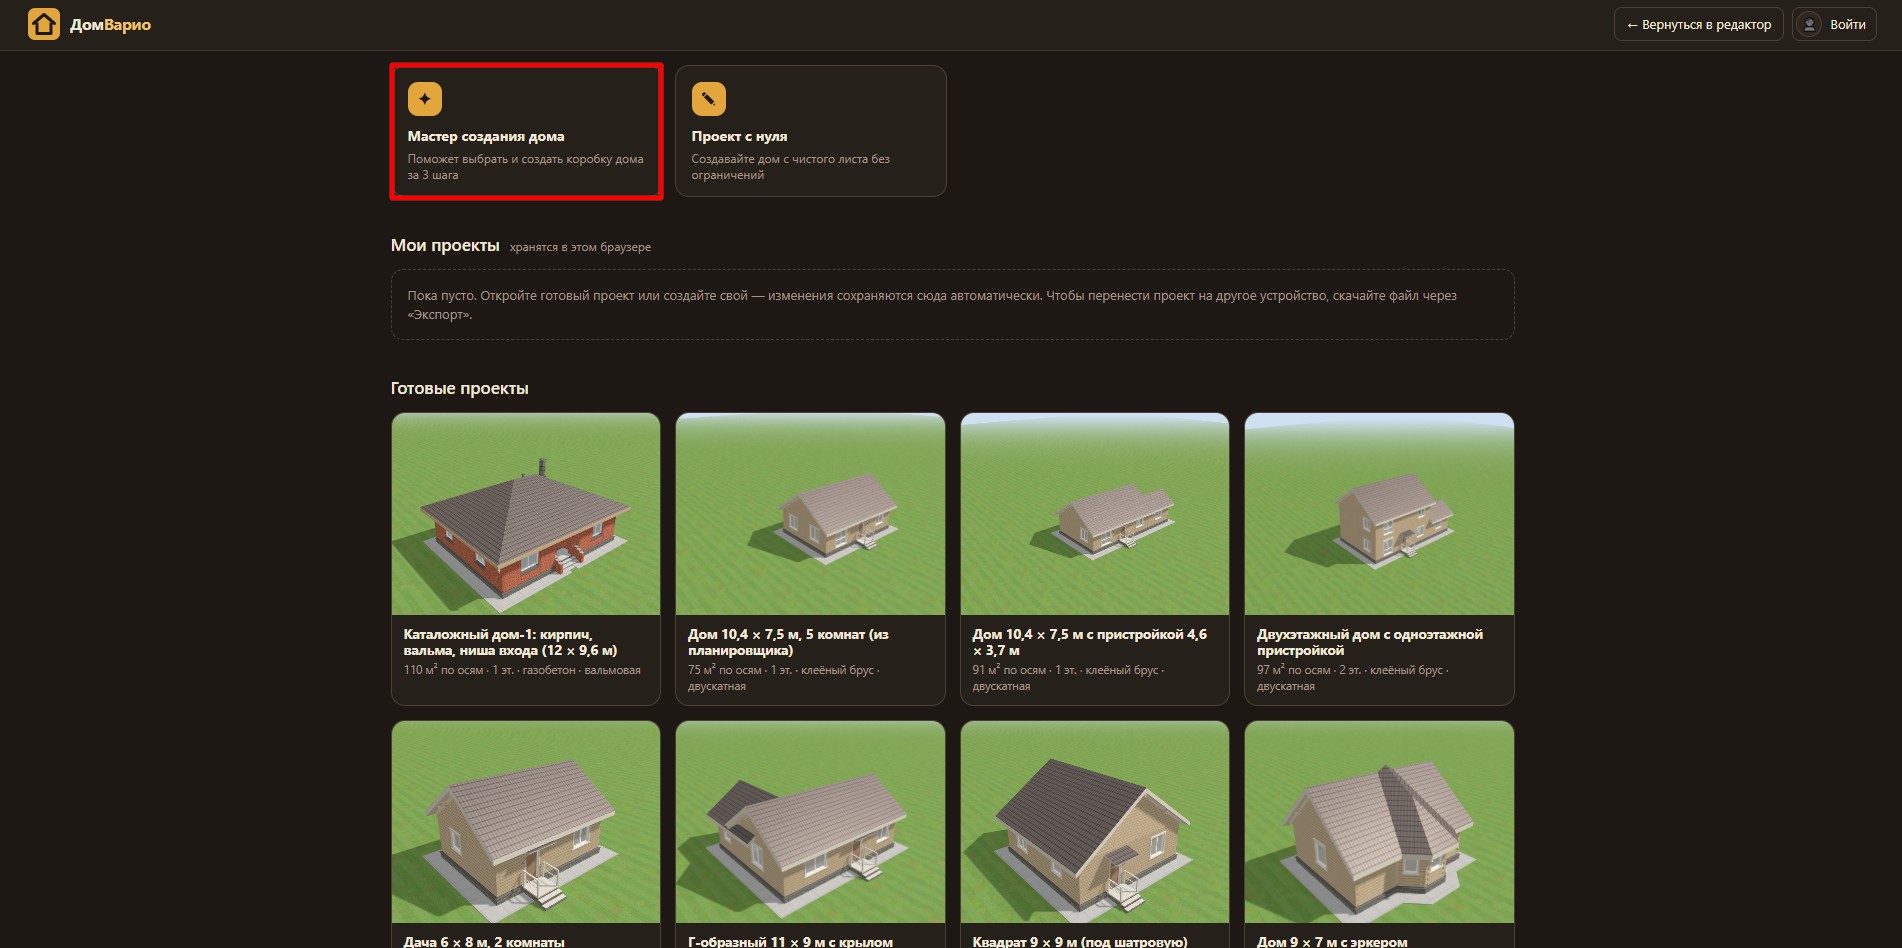1902x948 pixels.
Task: Open Каталожный дом-1 brick house thumbnail
Action: tap(526, 514)
